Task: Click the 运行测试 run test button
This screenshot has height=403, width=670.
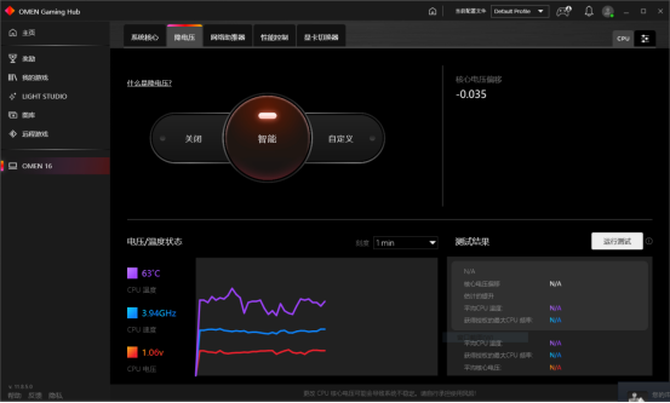Action: point(617,241)
